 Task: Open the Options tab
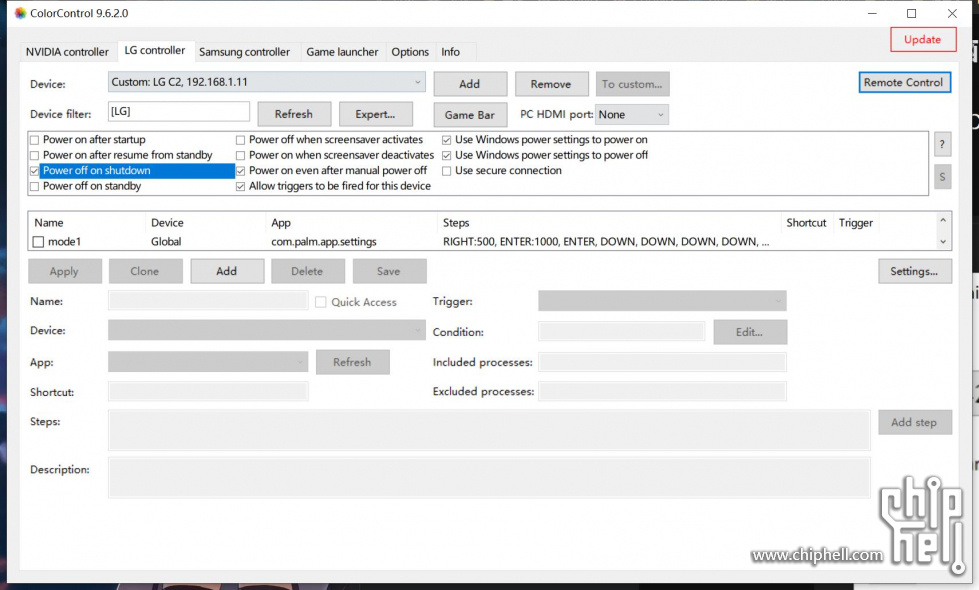pos(410,52)
